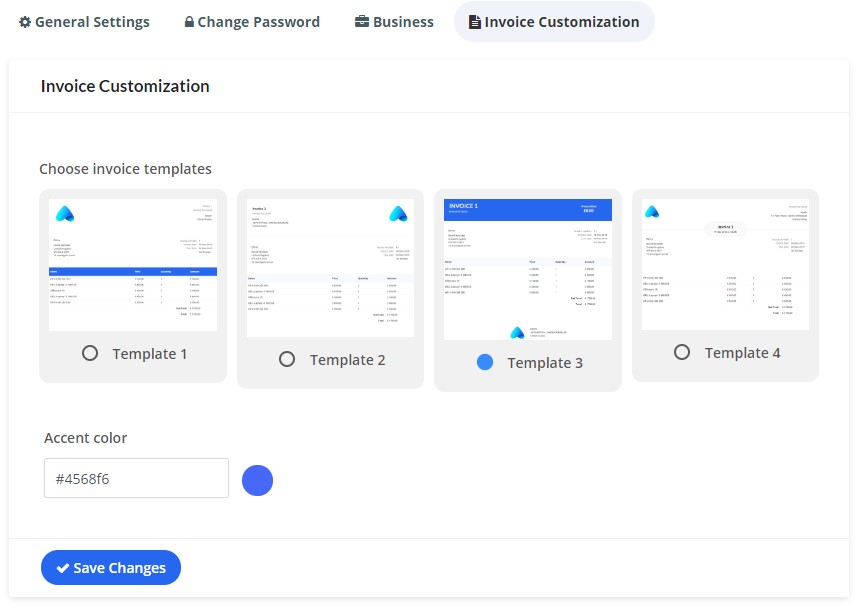Click the Template 3 blue-header invoice preview
Screen dimensions: 860x615
coord(527,269)
